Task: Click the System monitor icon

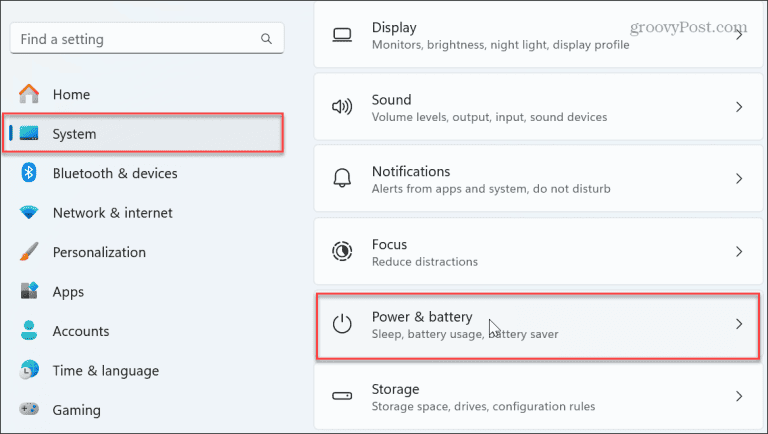Action: (29, 133)
